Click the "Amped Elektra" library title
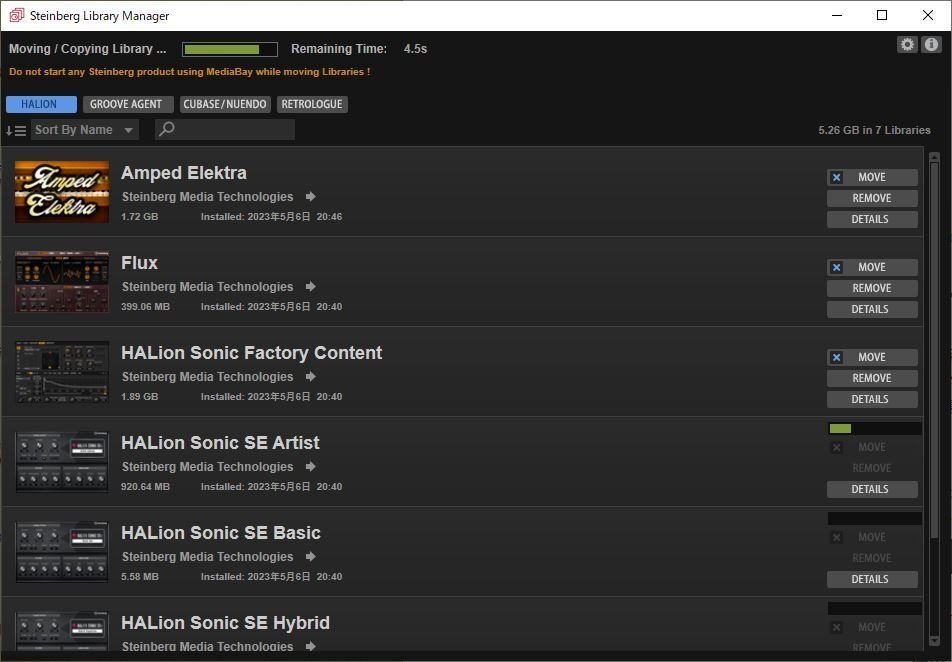This screenshot has width=952, height=662. (x=184, y=173)
